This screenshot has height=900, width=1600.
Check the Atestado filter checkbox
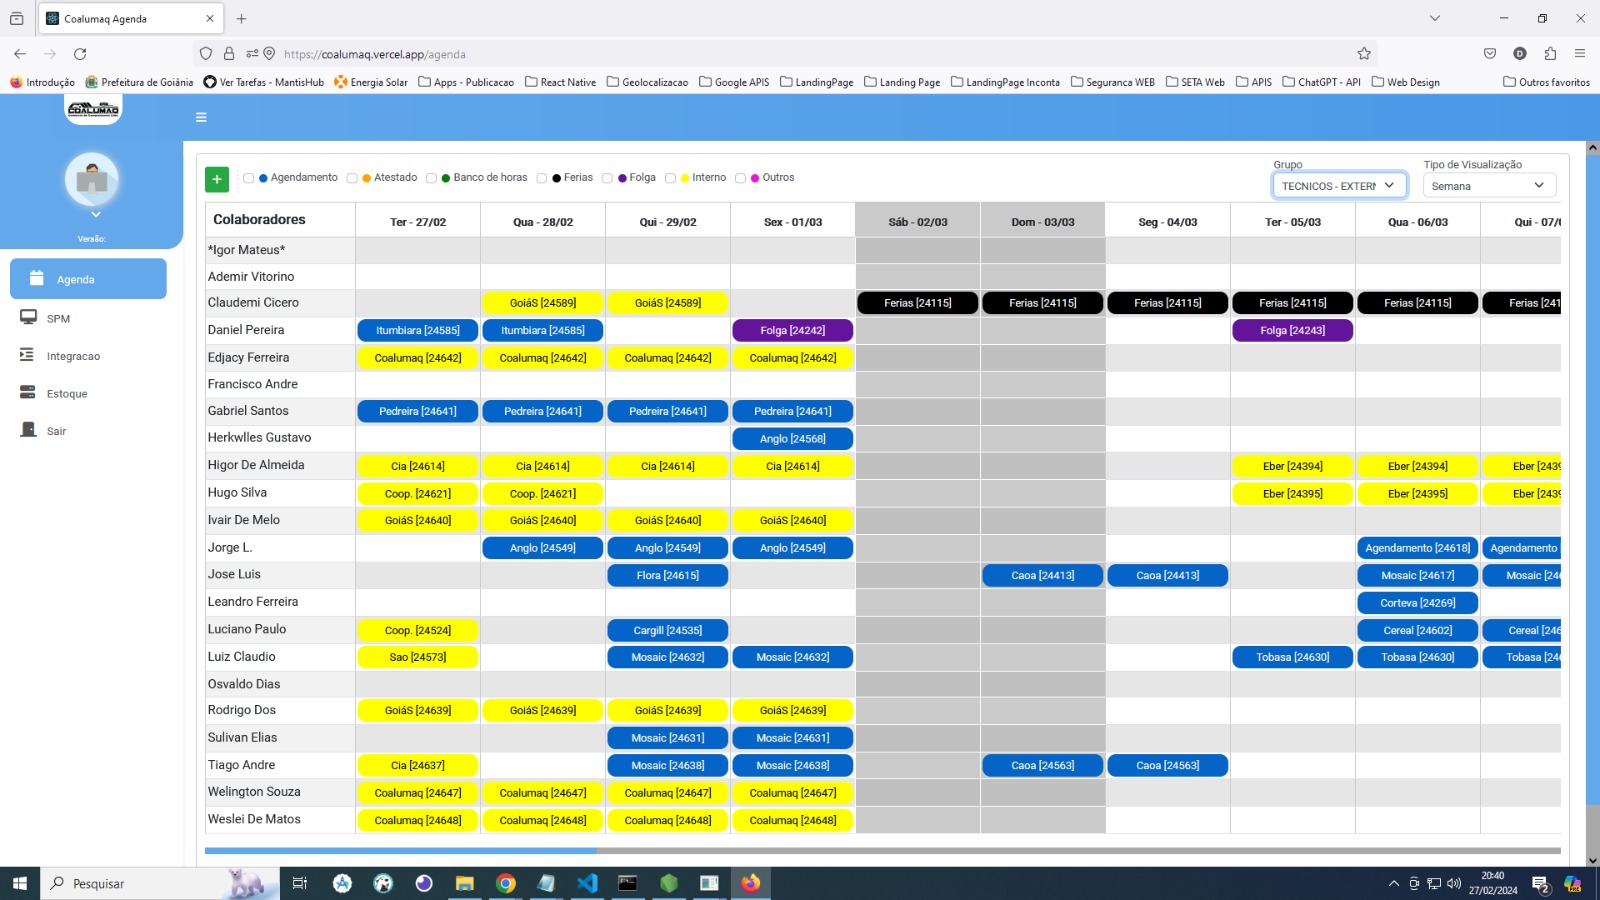[352, 178]
